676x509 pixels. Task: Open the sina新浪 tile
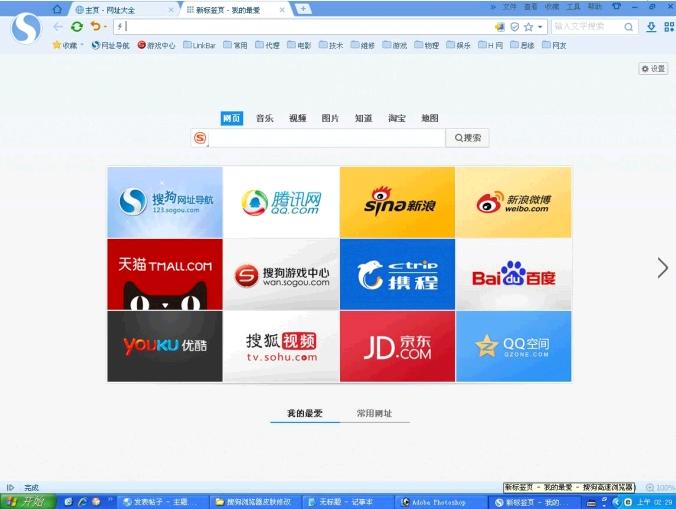click(x=397, y=202)
